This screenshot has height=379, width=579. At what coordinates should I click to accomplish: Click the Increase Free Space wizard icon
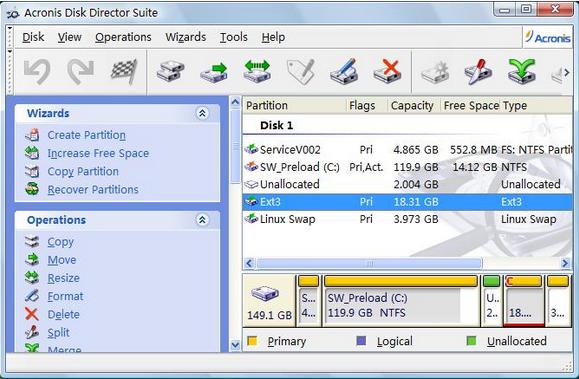(x=32, y=153)
